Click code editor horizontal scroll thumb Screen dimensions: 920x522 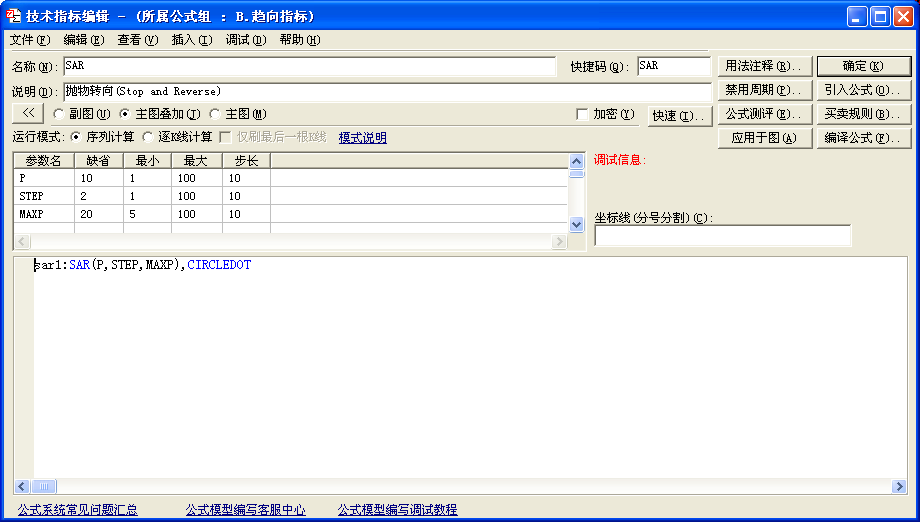tap(43, 486)
